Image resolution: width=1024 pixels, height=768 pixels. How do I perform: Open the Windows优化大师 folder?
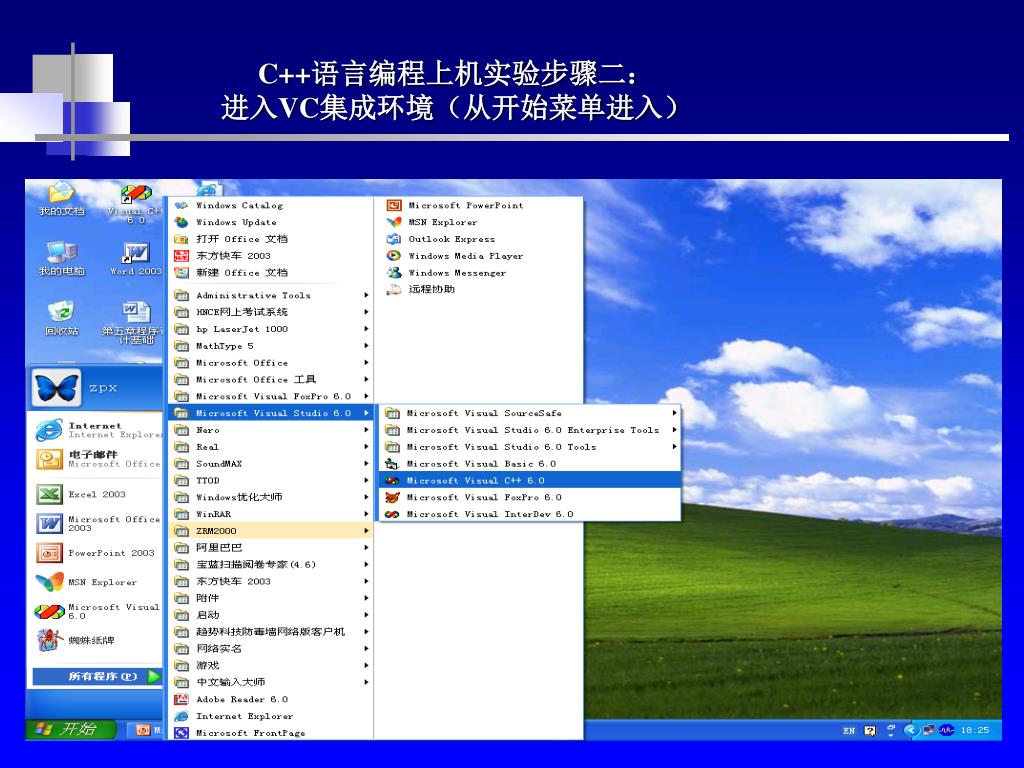click(271, 497)
